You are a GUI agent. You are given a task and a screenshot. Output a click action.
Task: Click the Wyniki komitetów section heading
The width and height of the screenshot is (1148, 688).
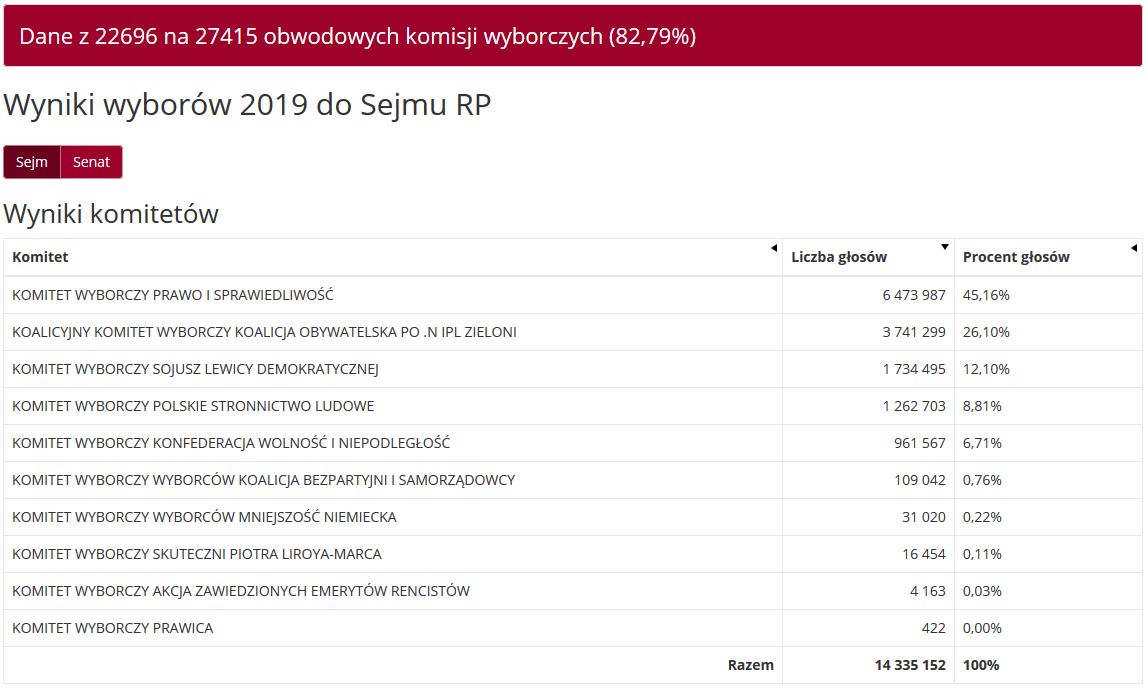(111, 214)
